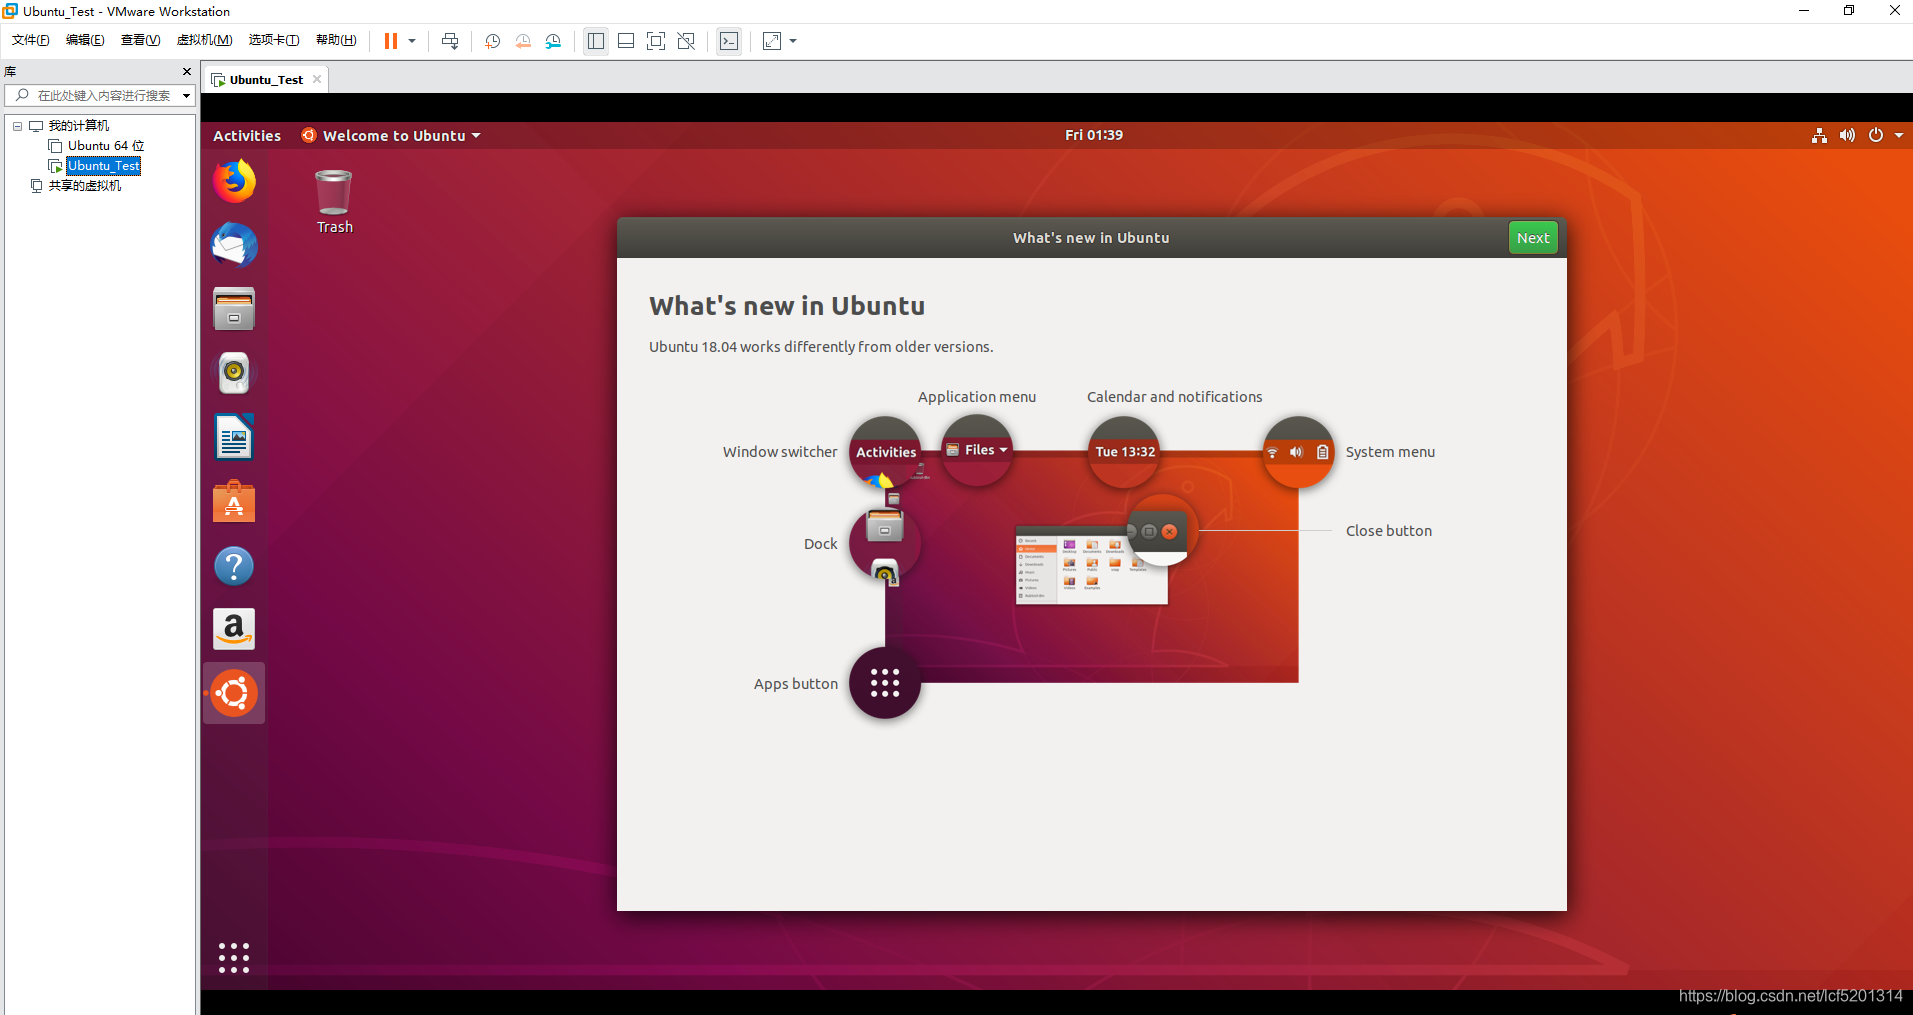
Task: Toggle the console view button
Action: (x=729, y=41)
